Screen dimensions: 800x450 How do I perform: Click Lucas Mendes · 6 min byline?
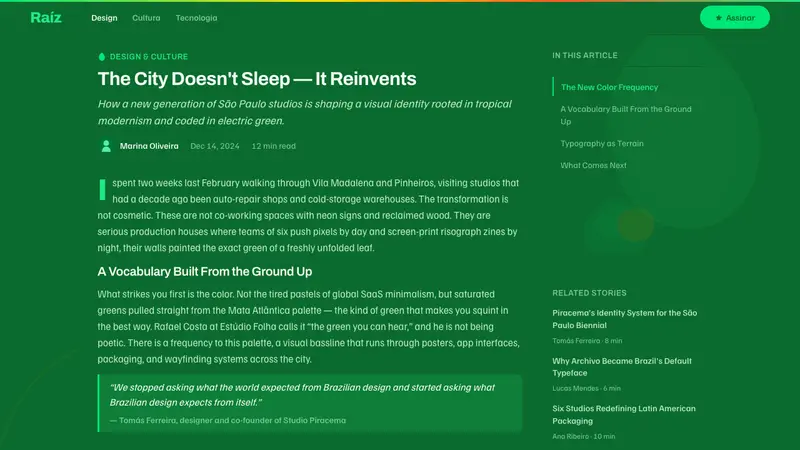point(587,388)
